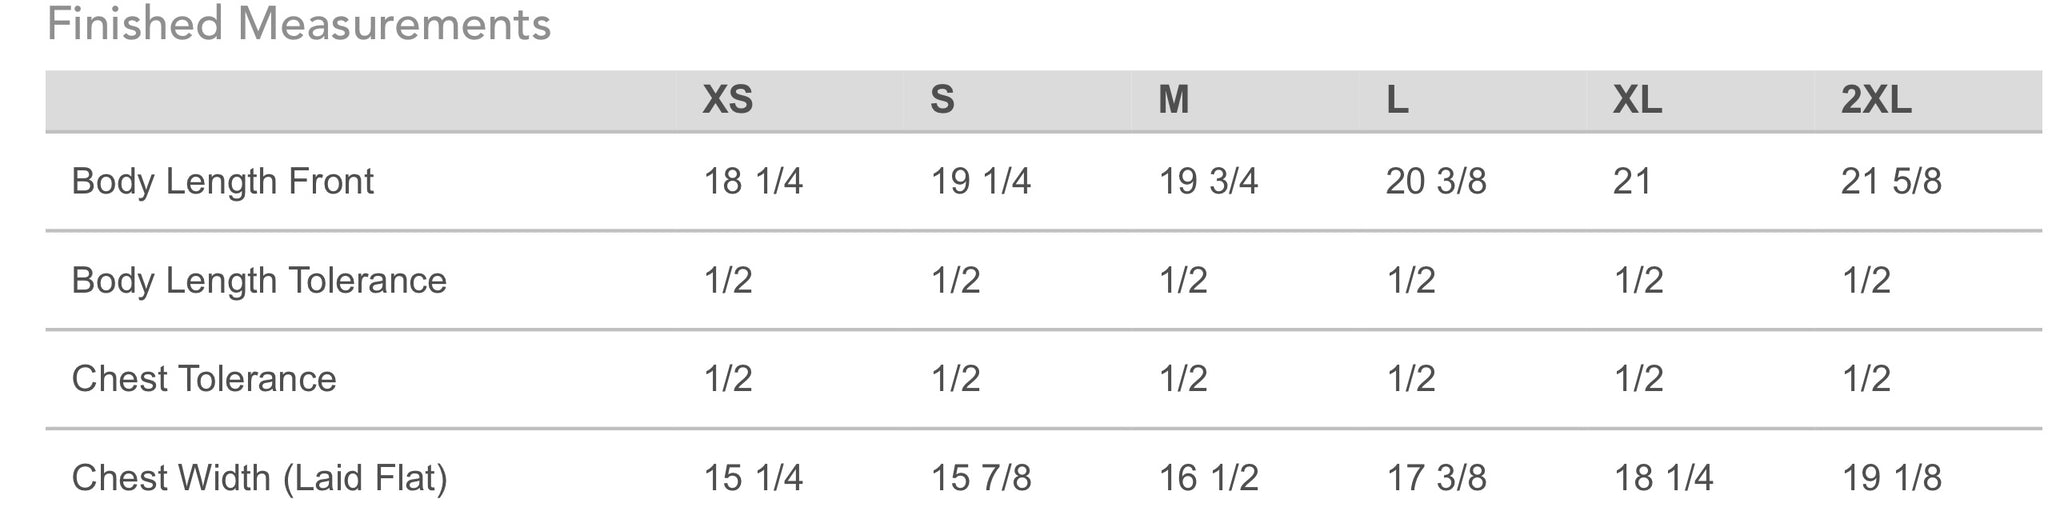This screenshot has width=2048, height=527.
Task: Select the M body length 19 3/4
Action: [1208, 181]
